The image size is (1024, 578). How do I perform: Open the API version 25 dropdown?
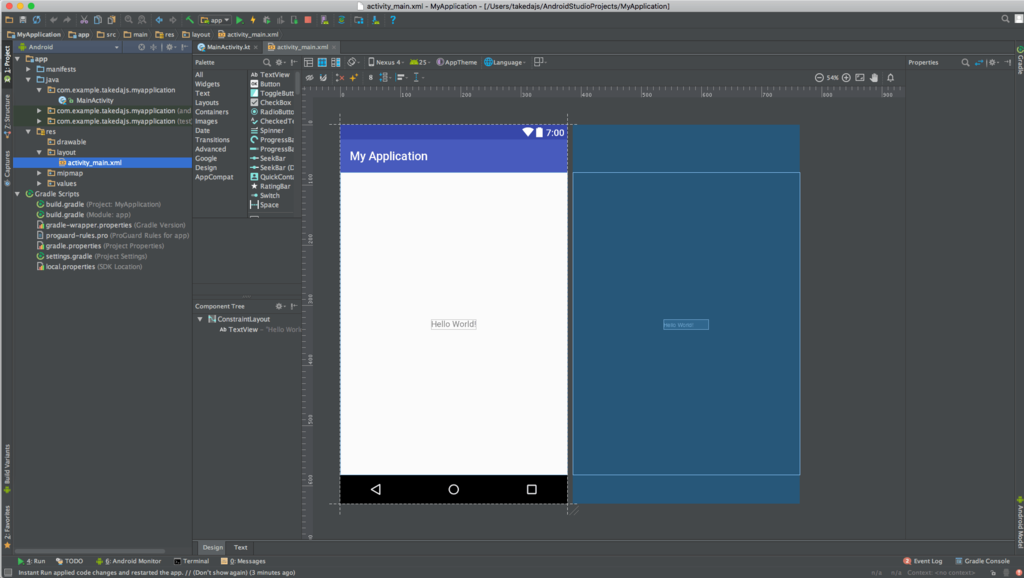(x=421, y=62)
